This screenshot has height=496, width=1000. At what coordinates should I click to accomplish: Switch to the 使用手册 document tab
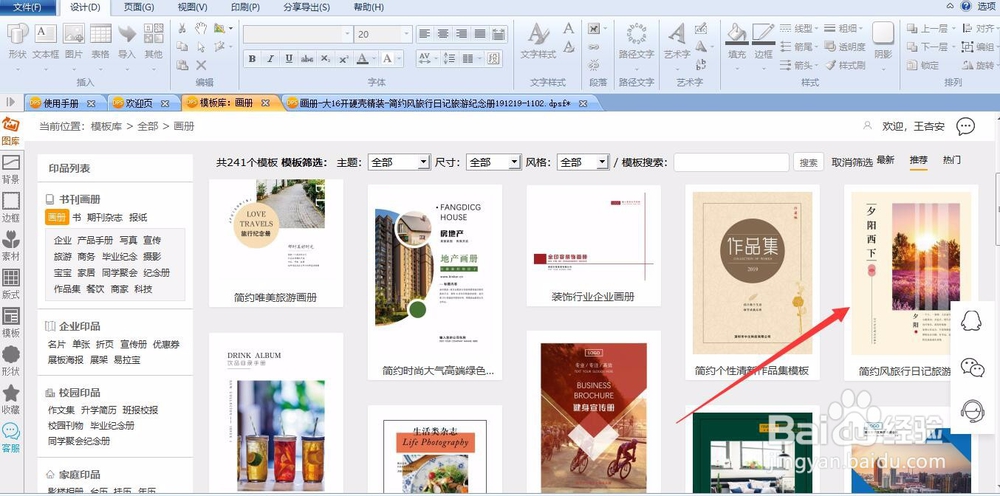coord(61,103)
